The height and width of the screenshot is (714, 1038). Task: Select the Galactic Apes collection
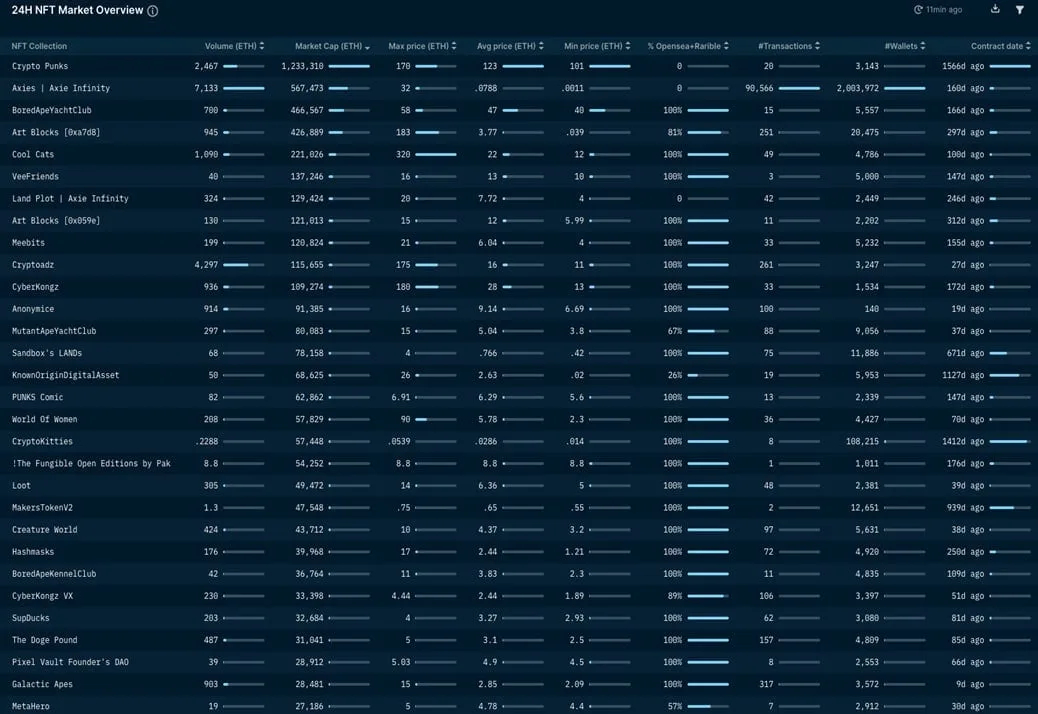pos(42,684)
